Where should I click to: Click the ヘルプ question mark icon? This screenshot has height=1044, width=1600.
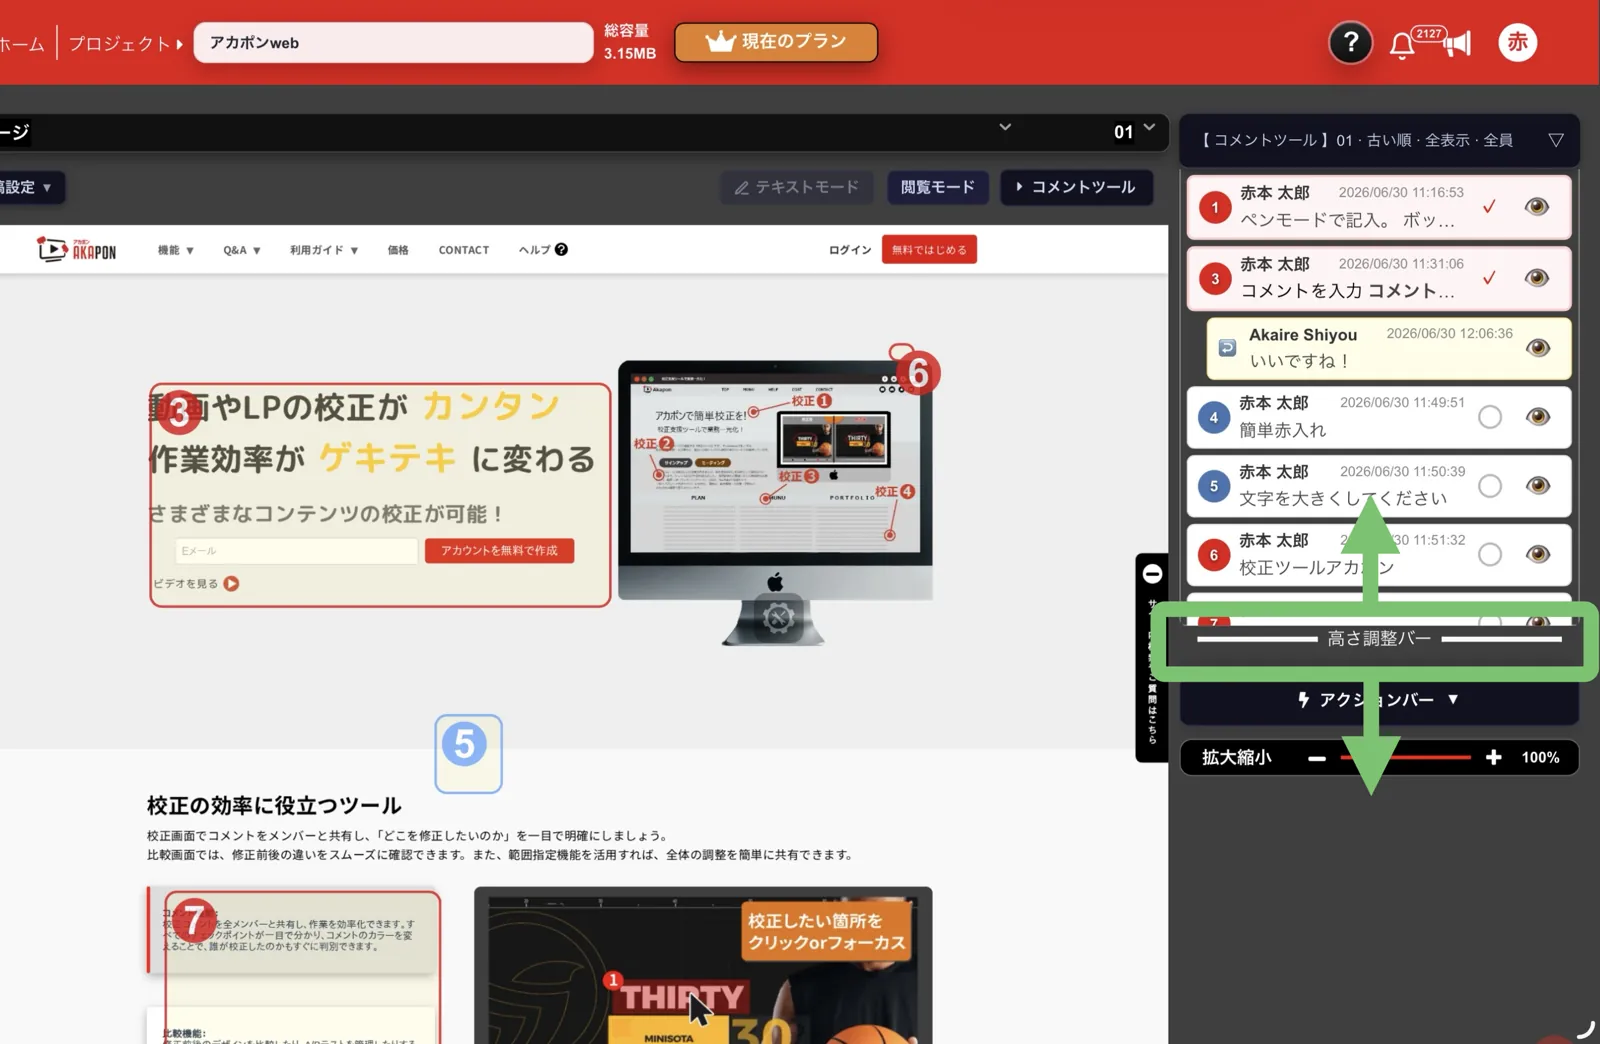coord(561,250)
